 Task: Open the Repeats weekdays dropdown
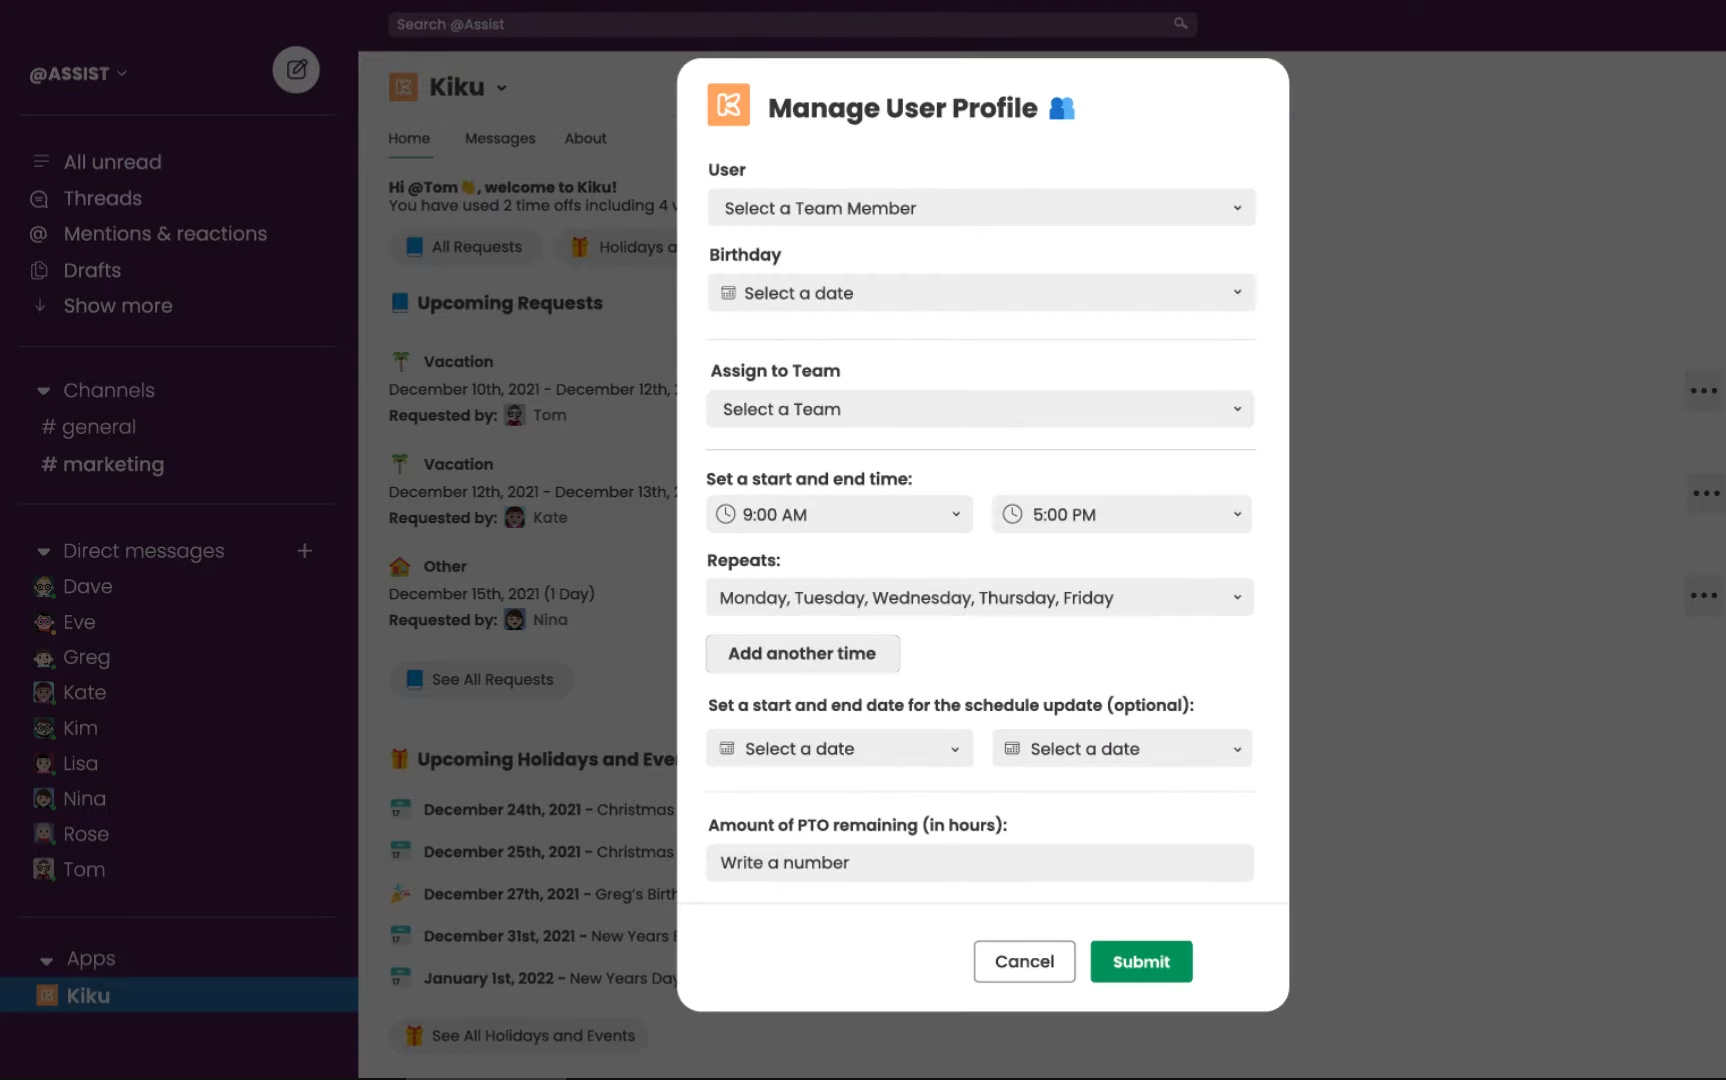tap(980, 598)
